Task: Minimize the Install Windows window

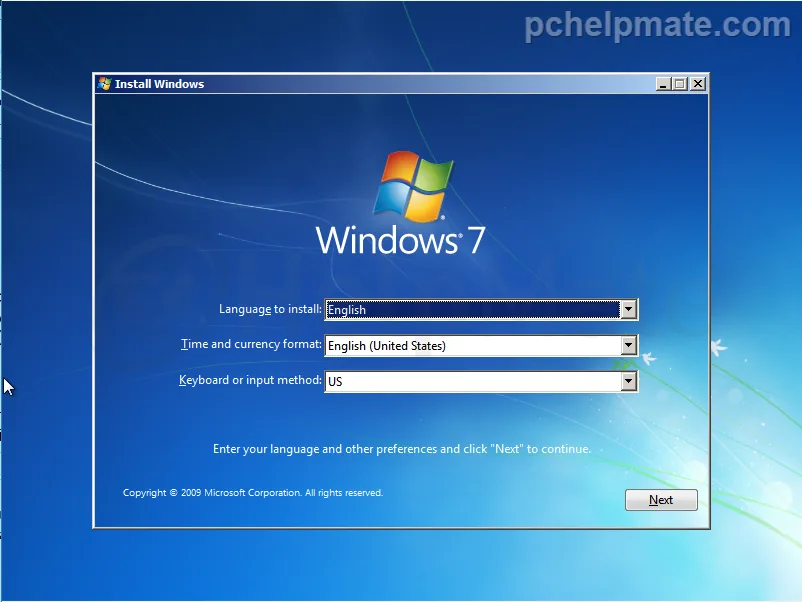Action: 663,84
